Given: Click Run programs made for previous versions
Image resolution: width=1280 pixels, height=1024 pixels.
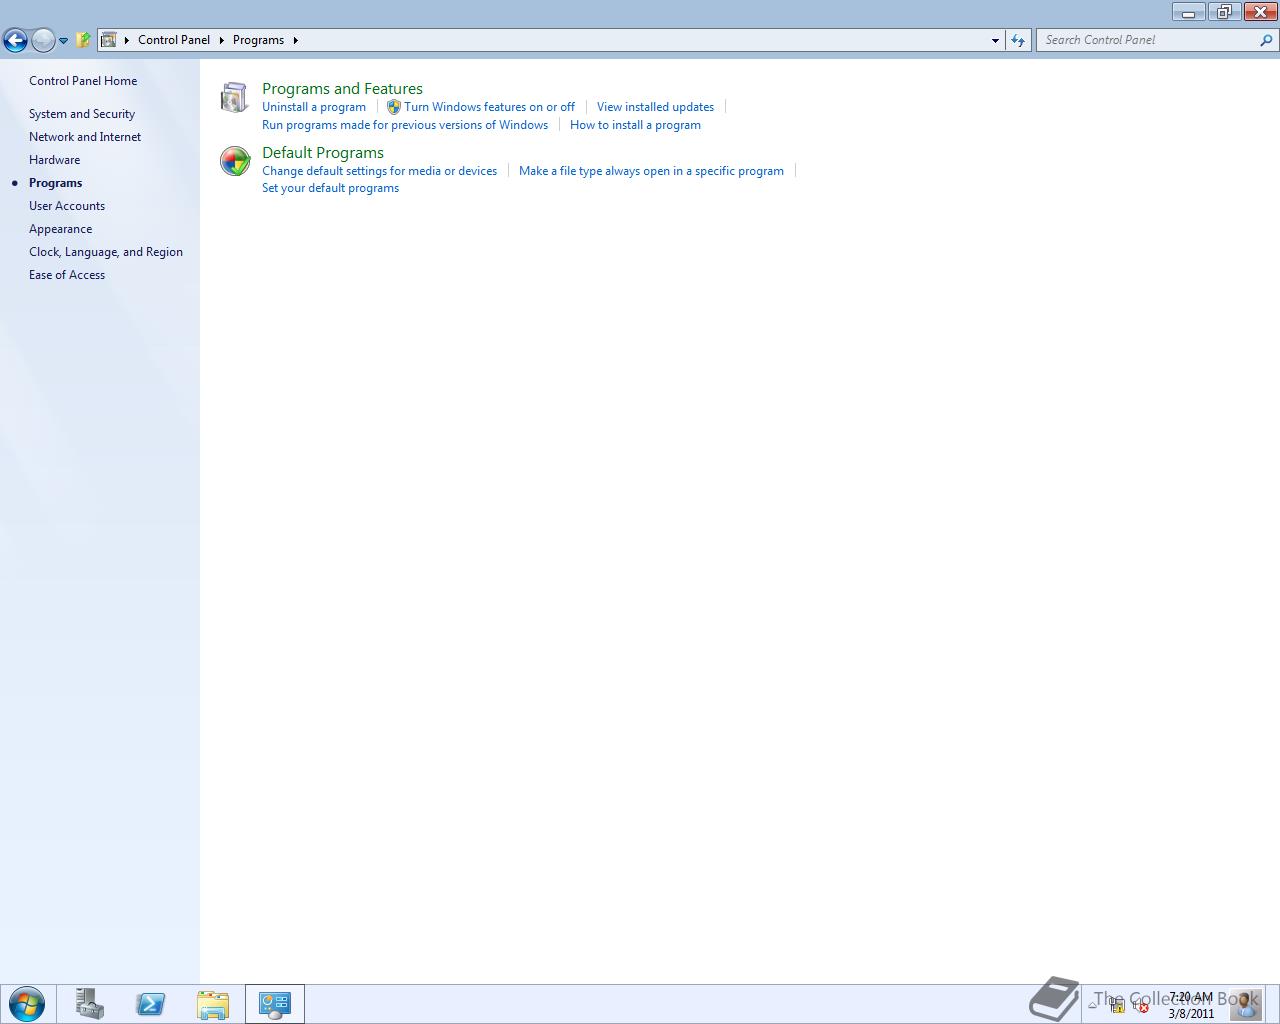Looking at the screenshot, I should (x=405, y=125).
